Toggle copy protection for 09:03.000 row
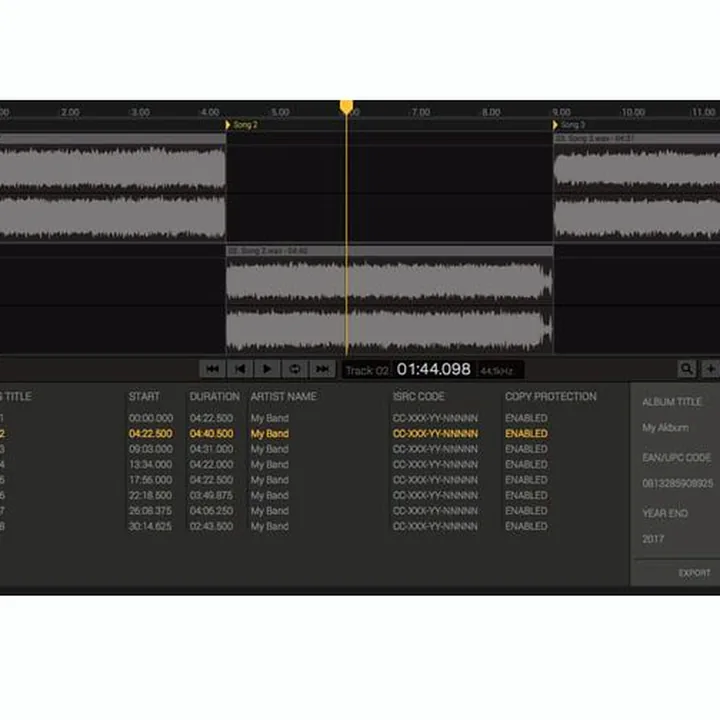 point(526,449)
